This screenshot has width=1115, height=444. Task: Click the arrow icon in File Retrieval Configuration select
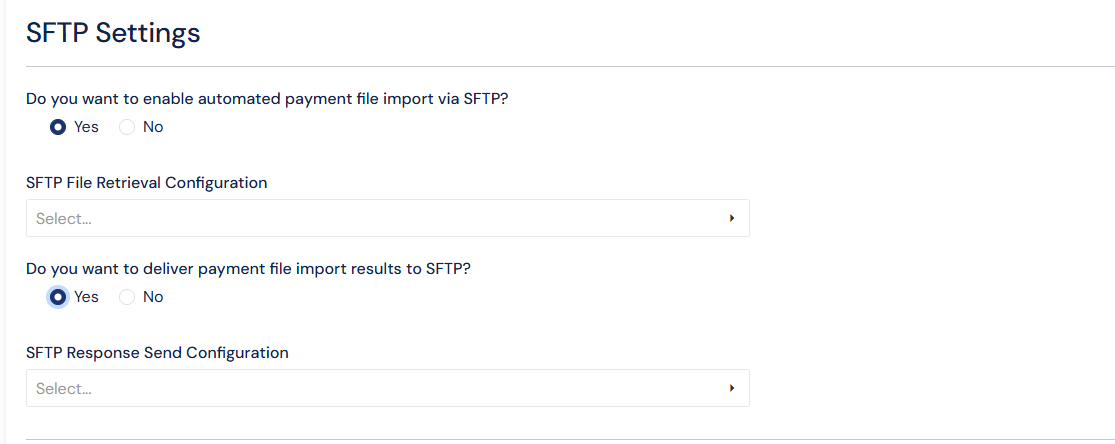[732, 218]
